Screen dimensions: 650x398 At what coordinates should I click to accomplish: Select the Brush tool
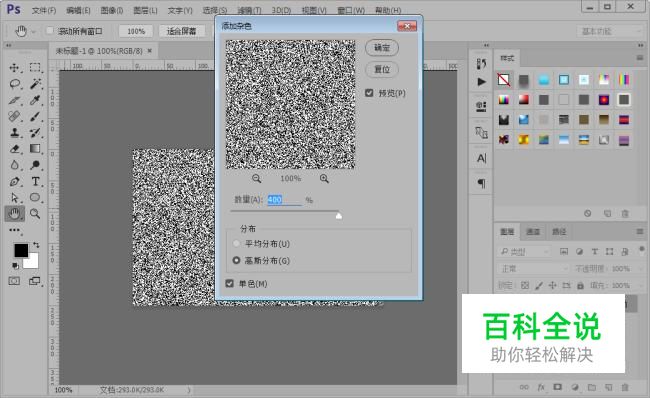pyautogui.click(x=35, y=116)
